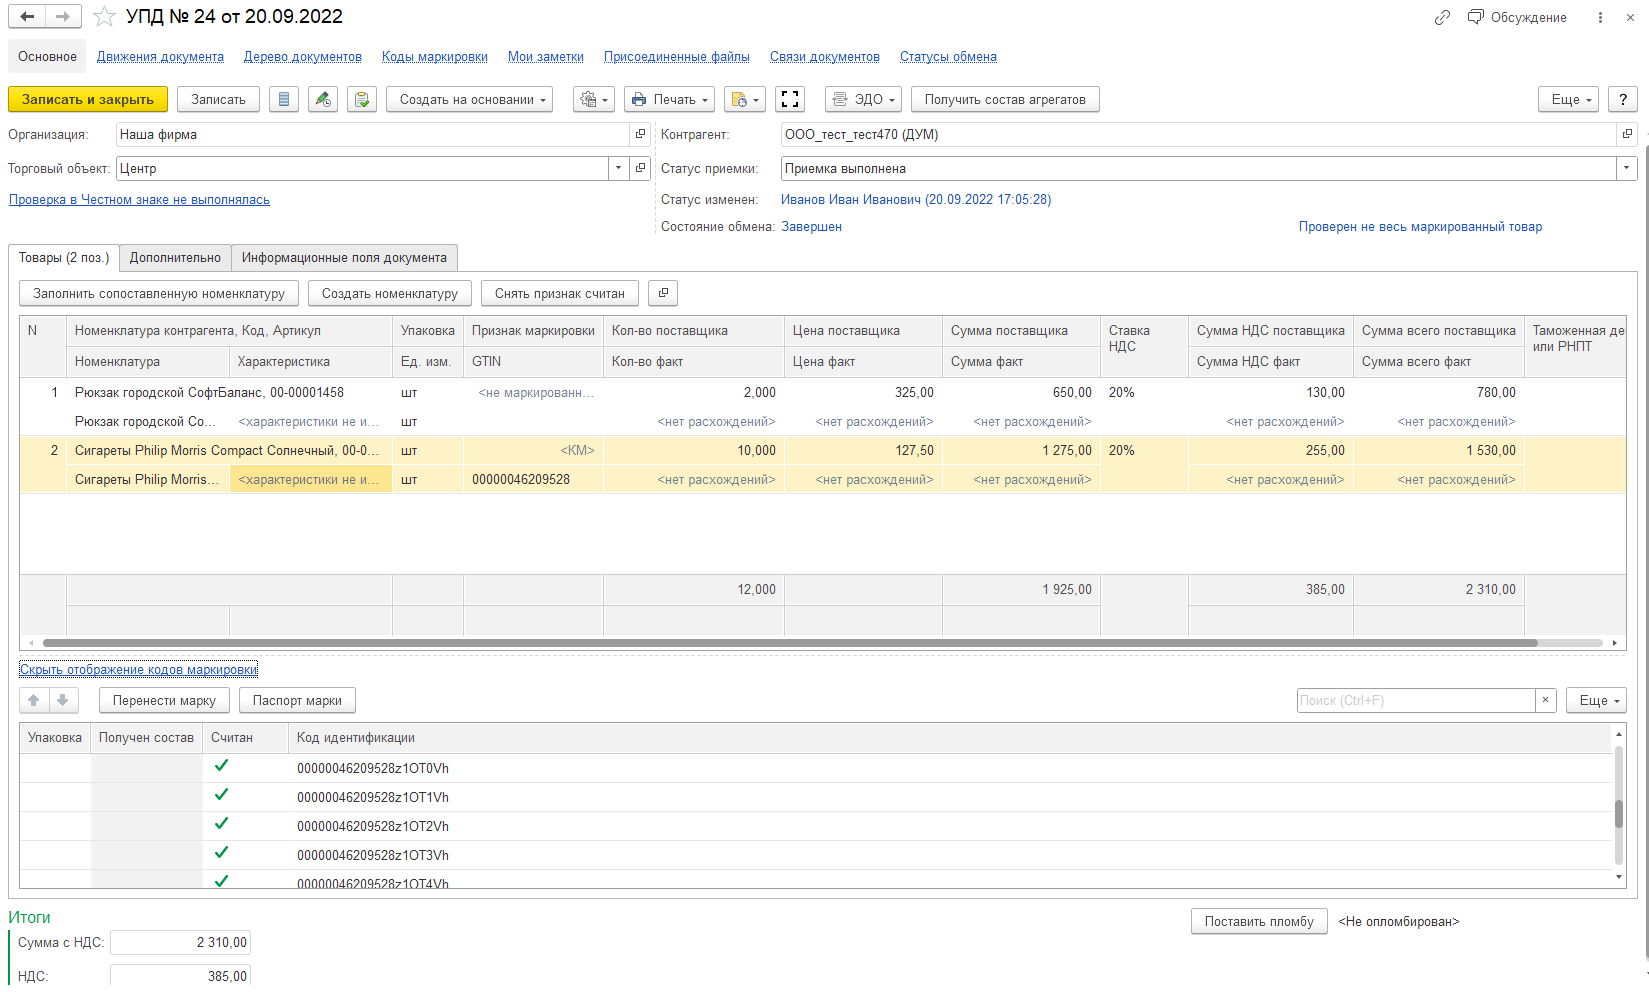The width and height of the screenshot is (1649, 992).
Task: Expand the Печать print menu
Action: coord(669,99)
